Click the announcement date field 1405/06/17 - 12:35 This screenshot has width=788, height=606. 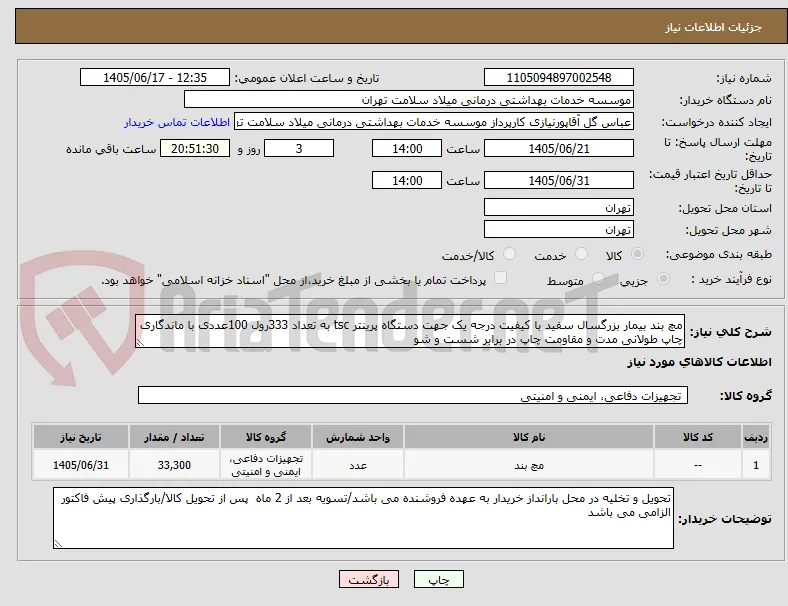(x=155, y=77)
